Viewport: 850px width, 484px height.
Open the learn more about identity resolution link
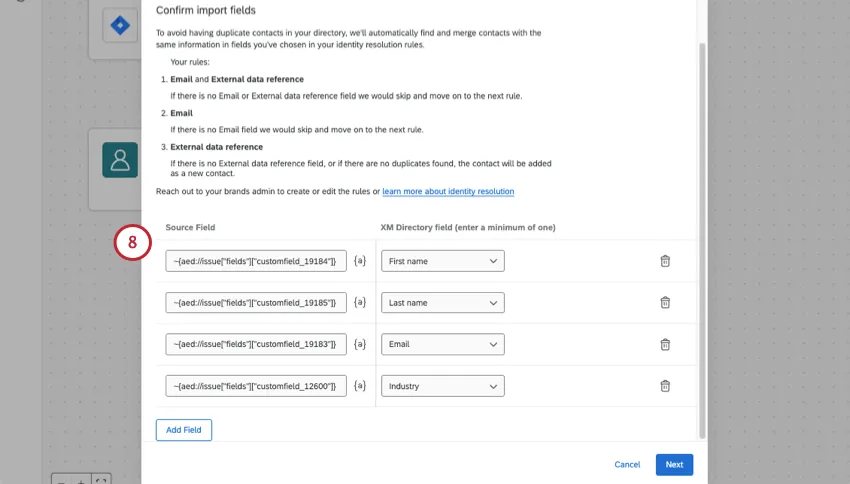coord(448,191)
